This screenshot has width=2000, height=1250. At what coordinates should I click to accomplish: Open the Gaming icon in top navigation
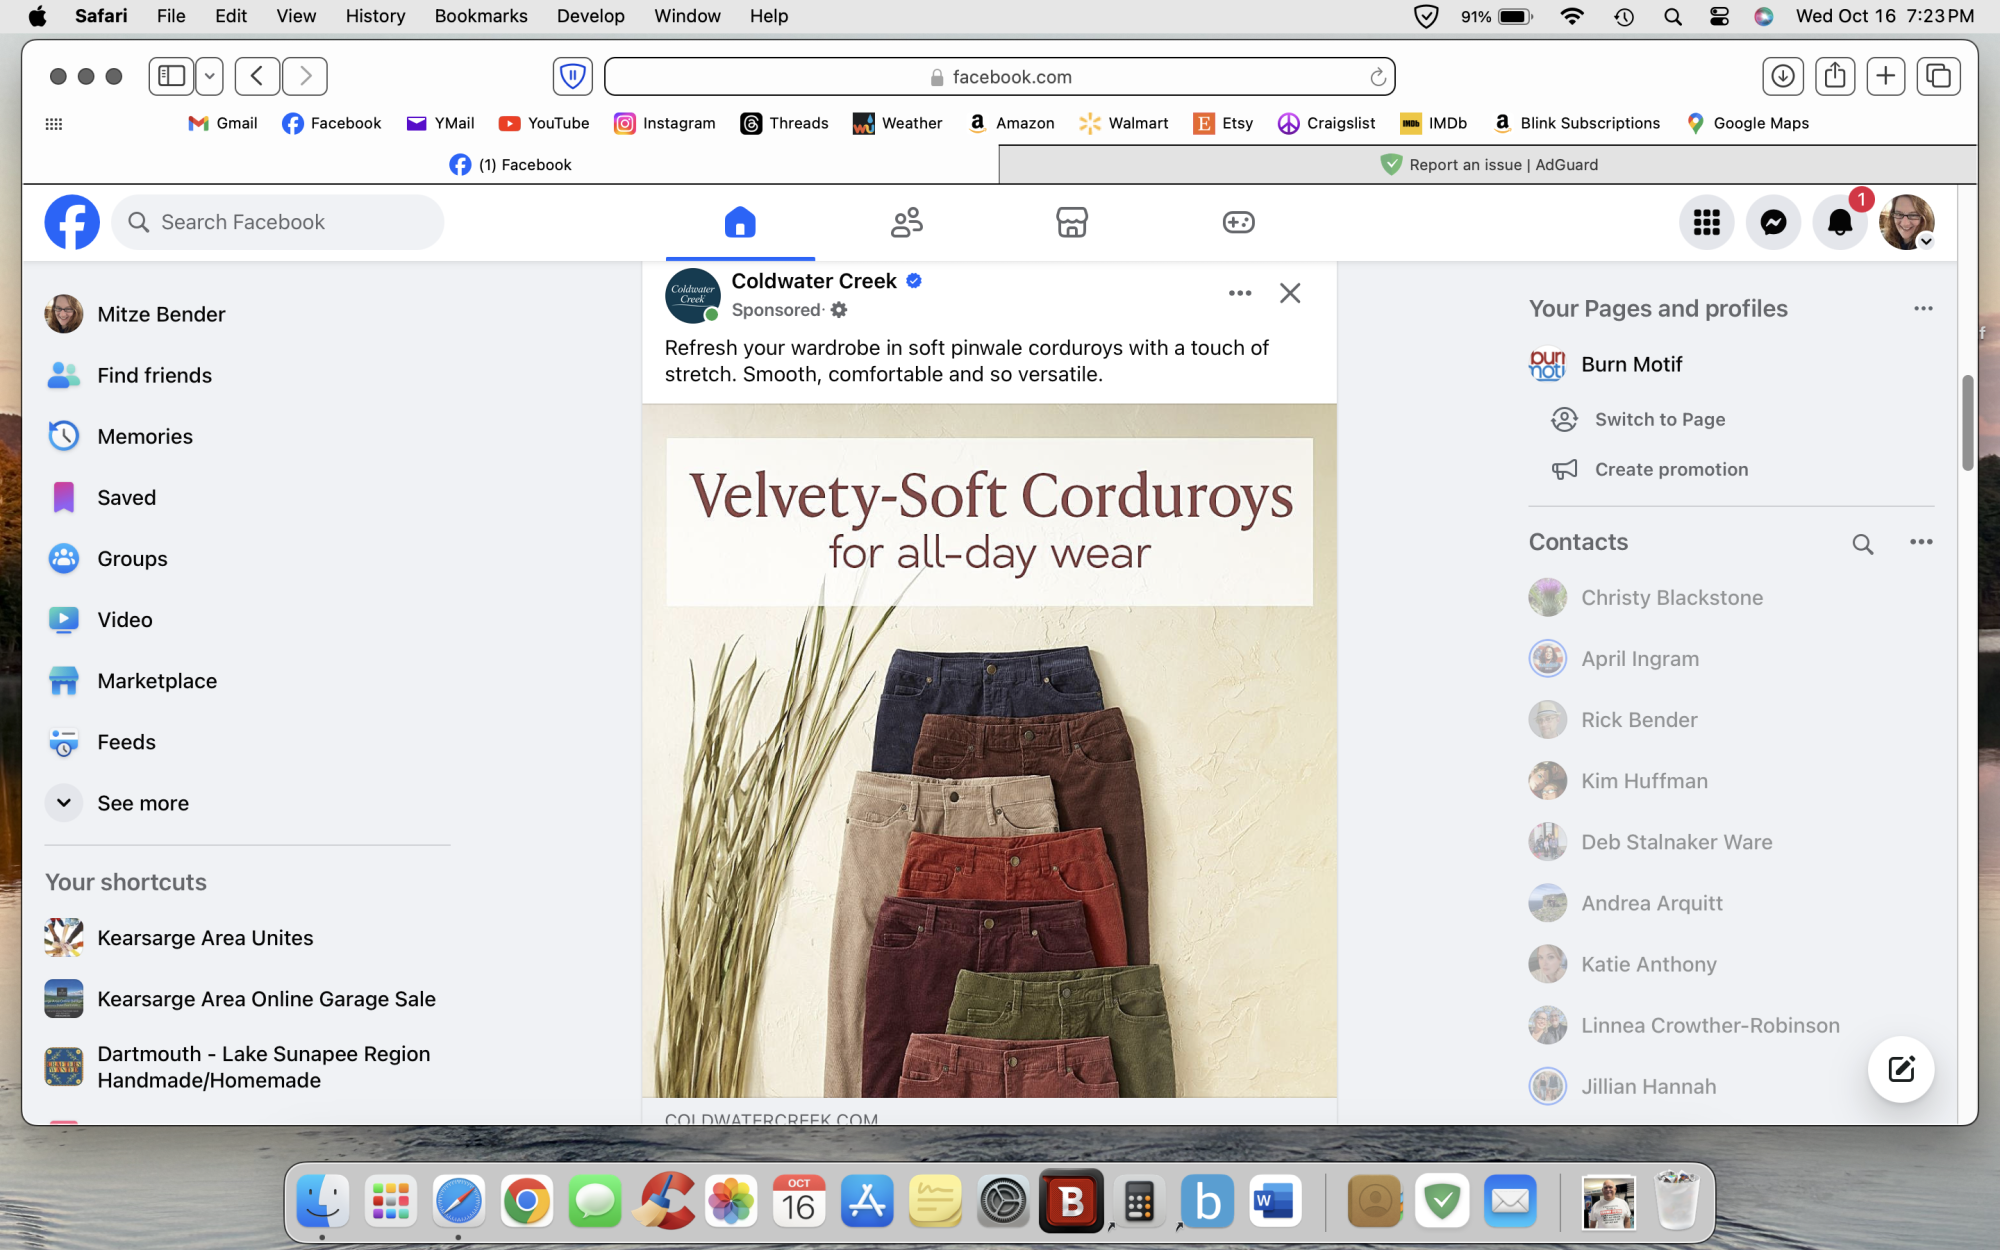pyautogui.click(x=1237, y=222)
